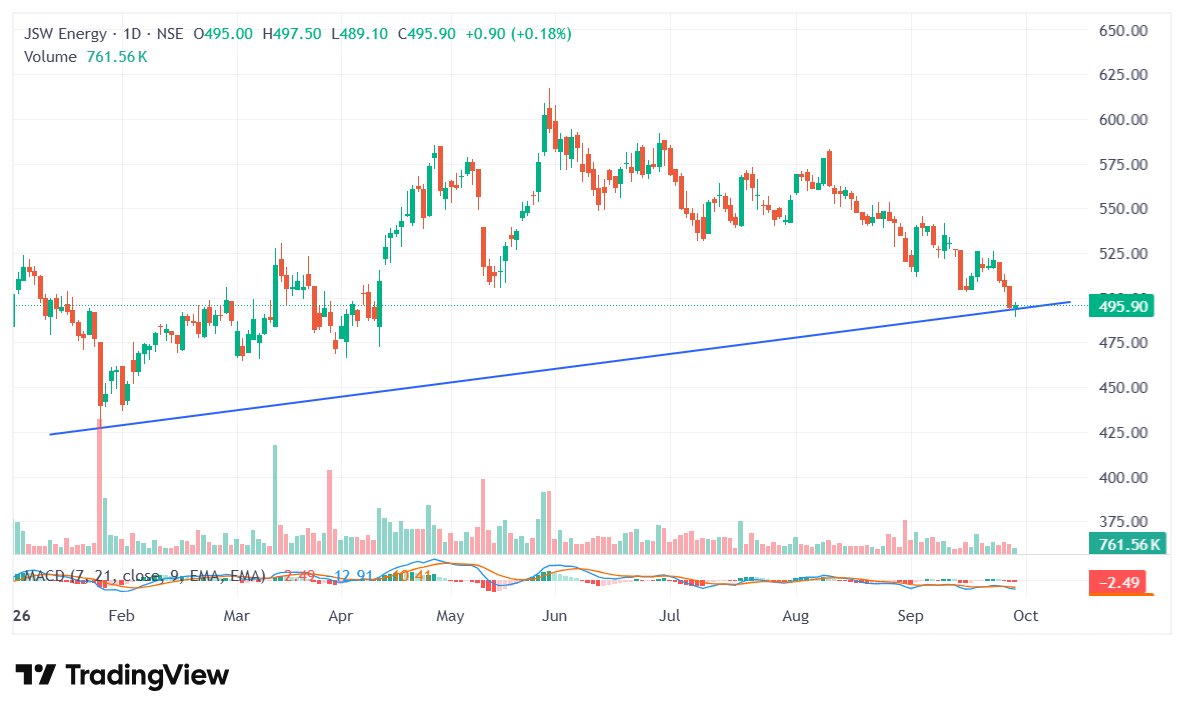Click the 600.00 price axis label
Screen dimensions: 1184x715
click(1123, 119)
